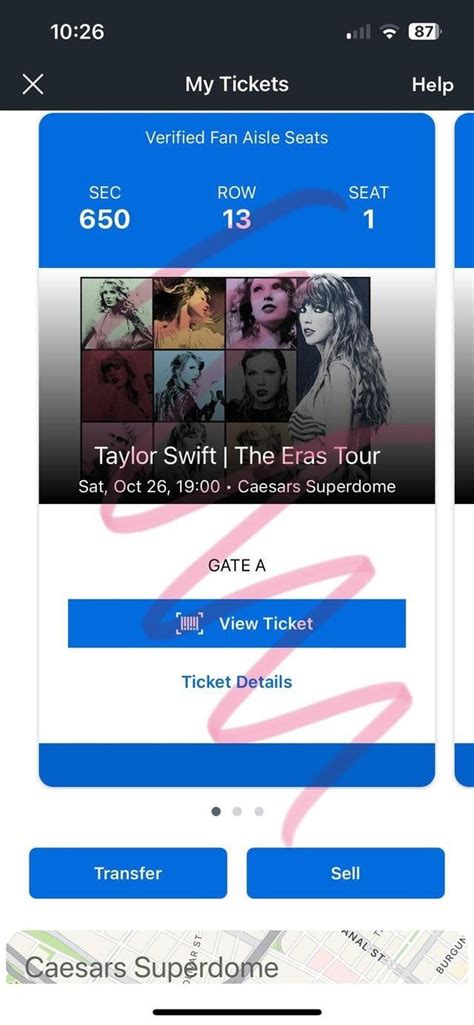Viewport: 474px width, 1025px height.
Task: Select the second page indicator dot
Action: (237, 811)
